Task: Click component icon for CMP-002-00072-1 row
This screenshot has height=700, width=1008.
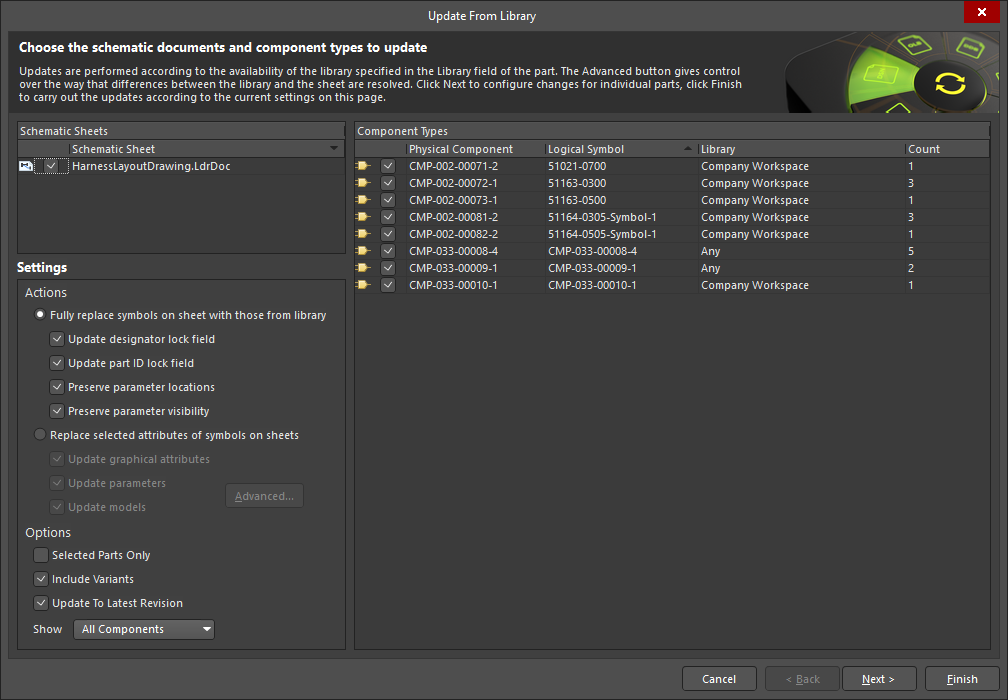Action: [363, 183]
